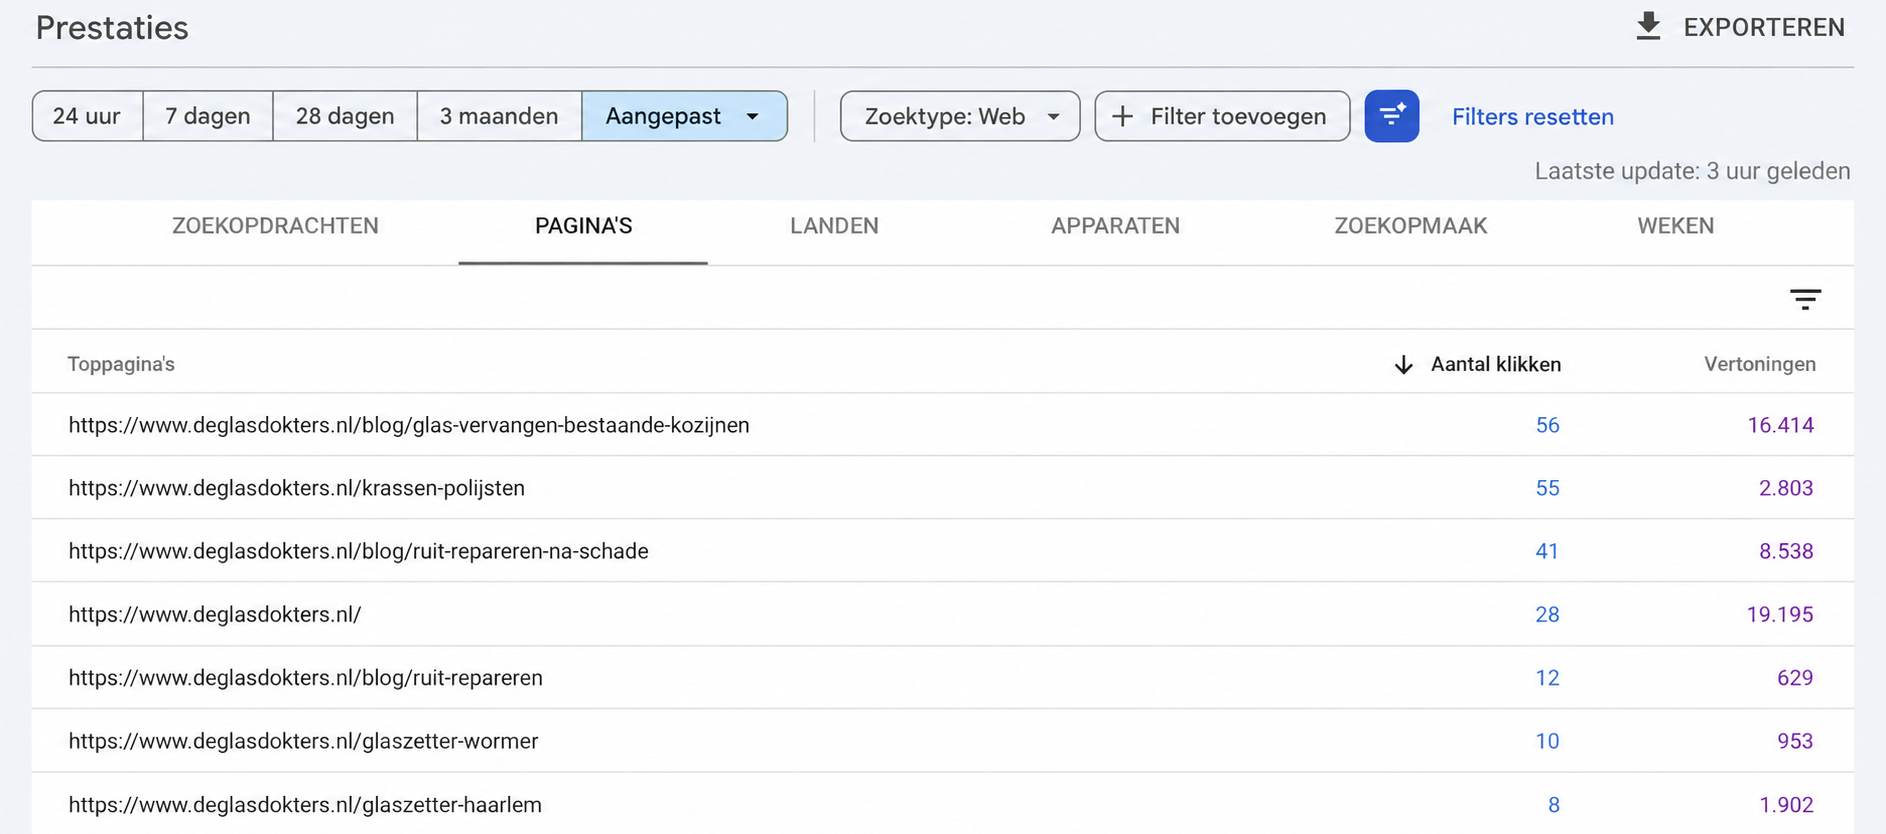This screenshot has height=834, width=1886.
Task: Open the blue filter sparkle button
Action: click(1391, 116)
